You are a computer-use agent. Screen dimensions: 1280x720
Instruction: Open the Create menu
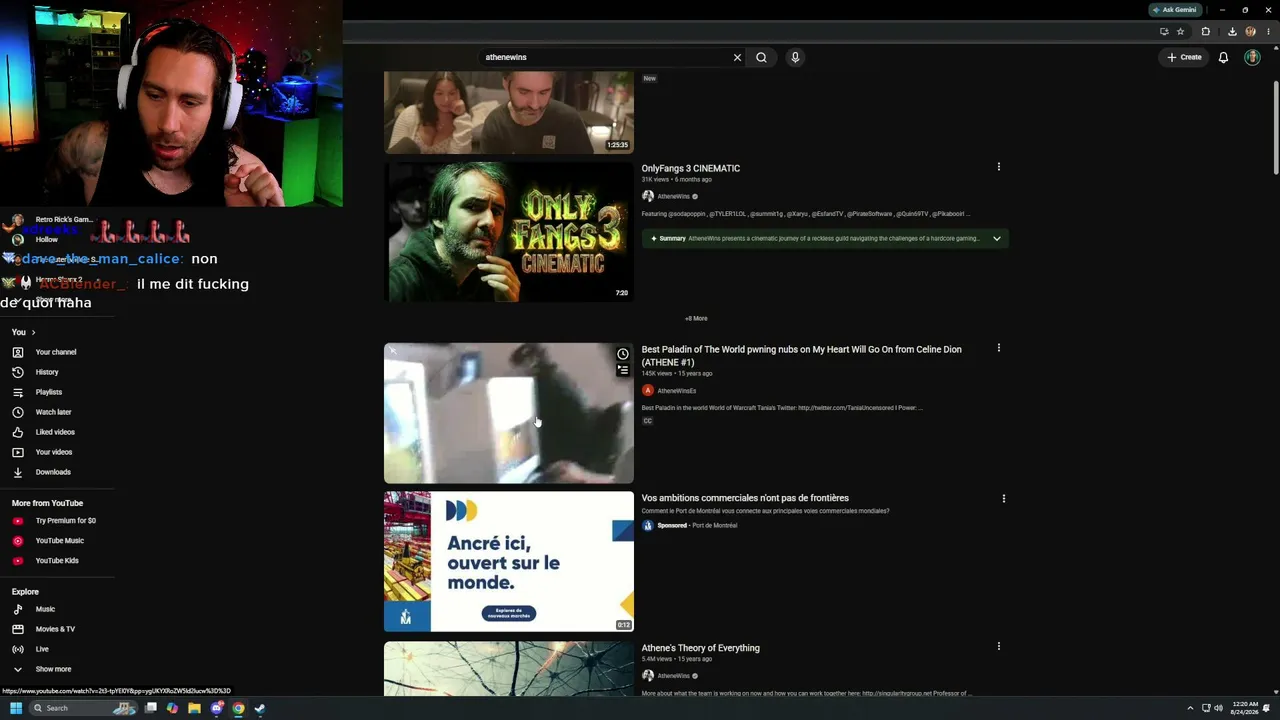coord(1184,57)
